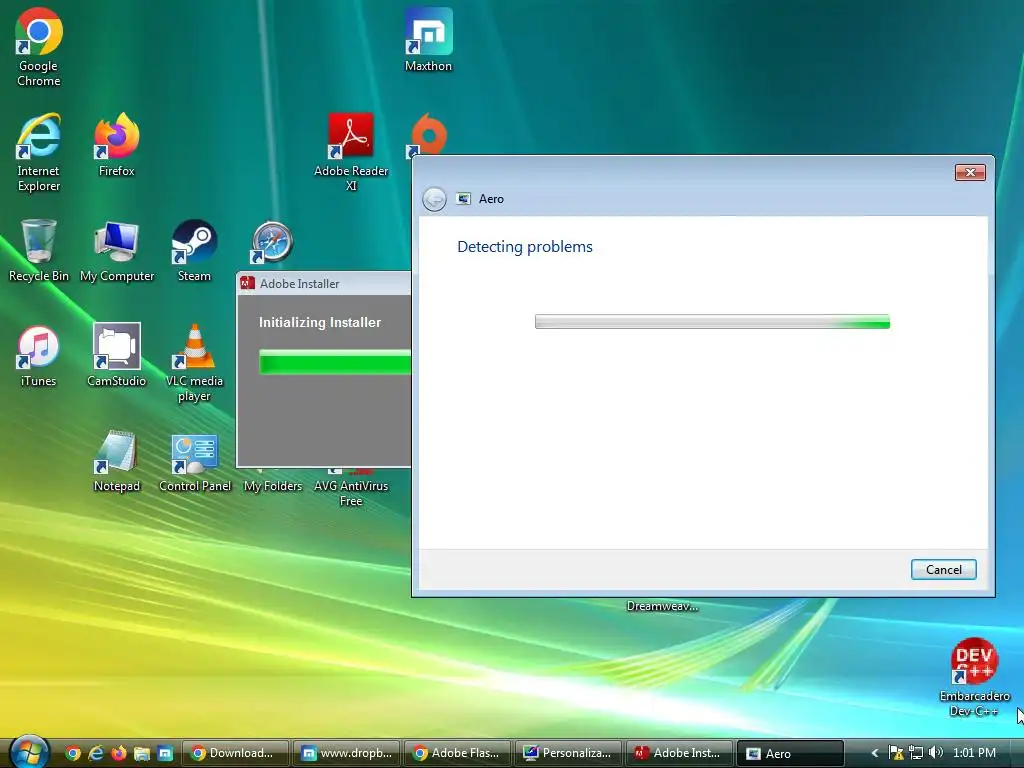Image resolution: width=1024 pixels, height=768 pixels.
Task: Close the Aero troubleshooter window
Action: click(970, 172)
